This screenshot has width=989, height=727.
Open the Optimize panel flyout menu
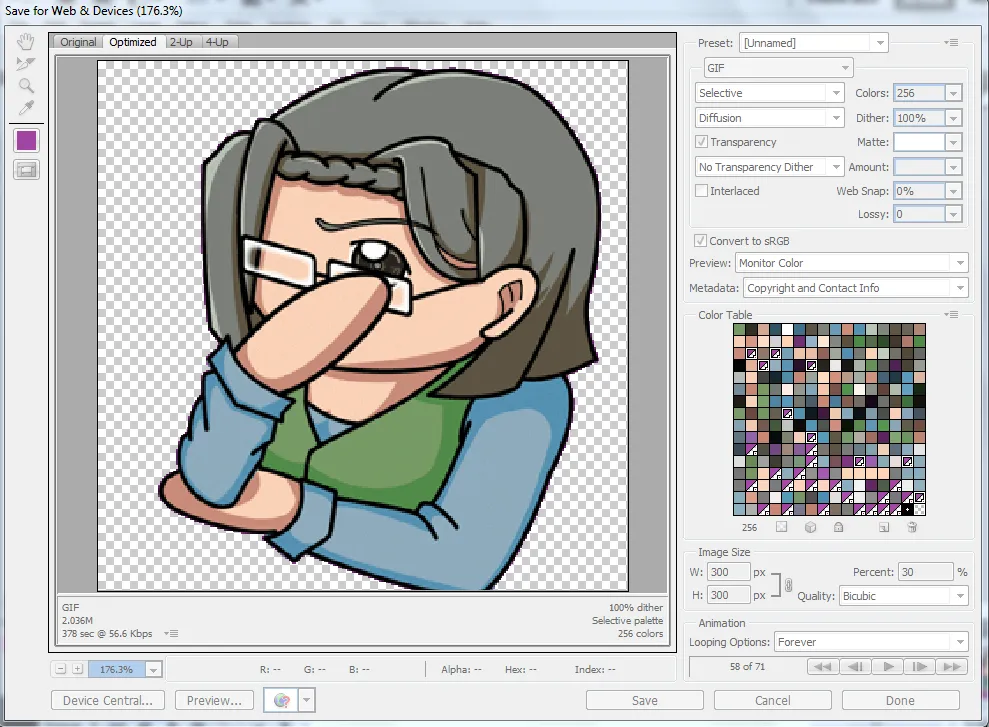coord(951,43)
